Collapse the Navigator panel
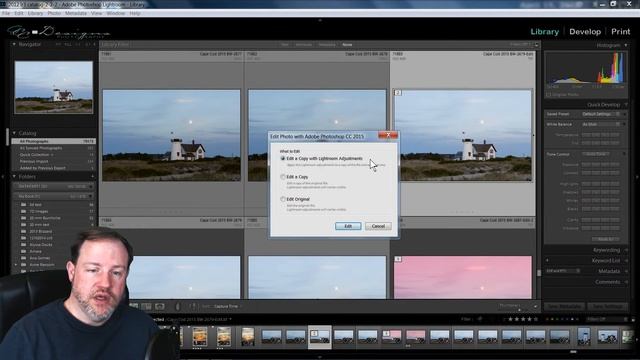This screenshot has height=360, width=640. [14, 44]
